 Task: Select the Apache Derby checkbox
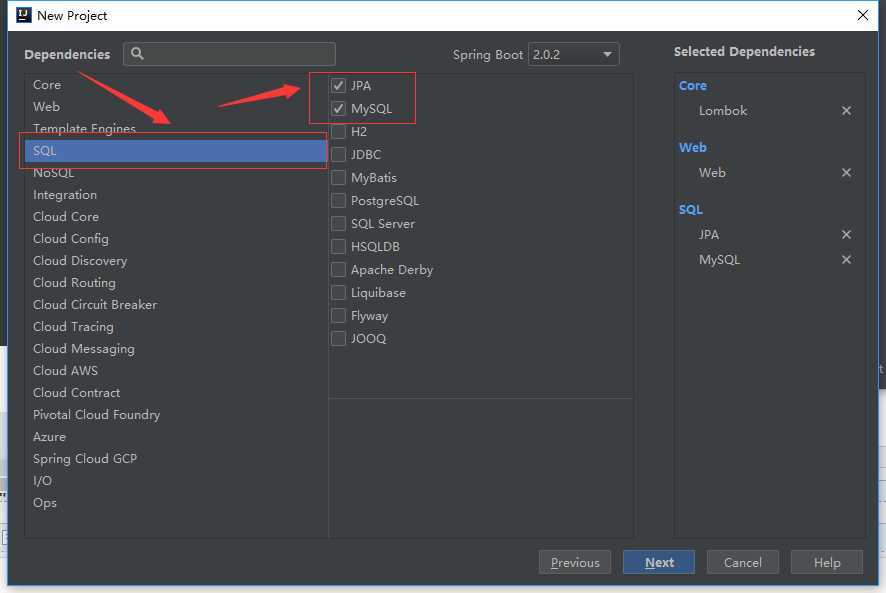(x=338, y=270)
